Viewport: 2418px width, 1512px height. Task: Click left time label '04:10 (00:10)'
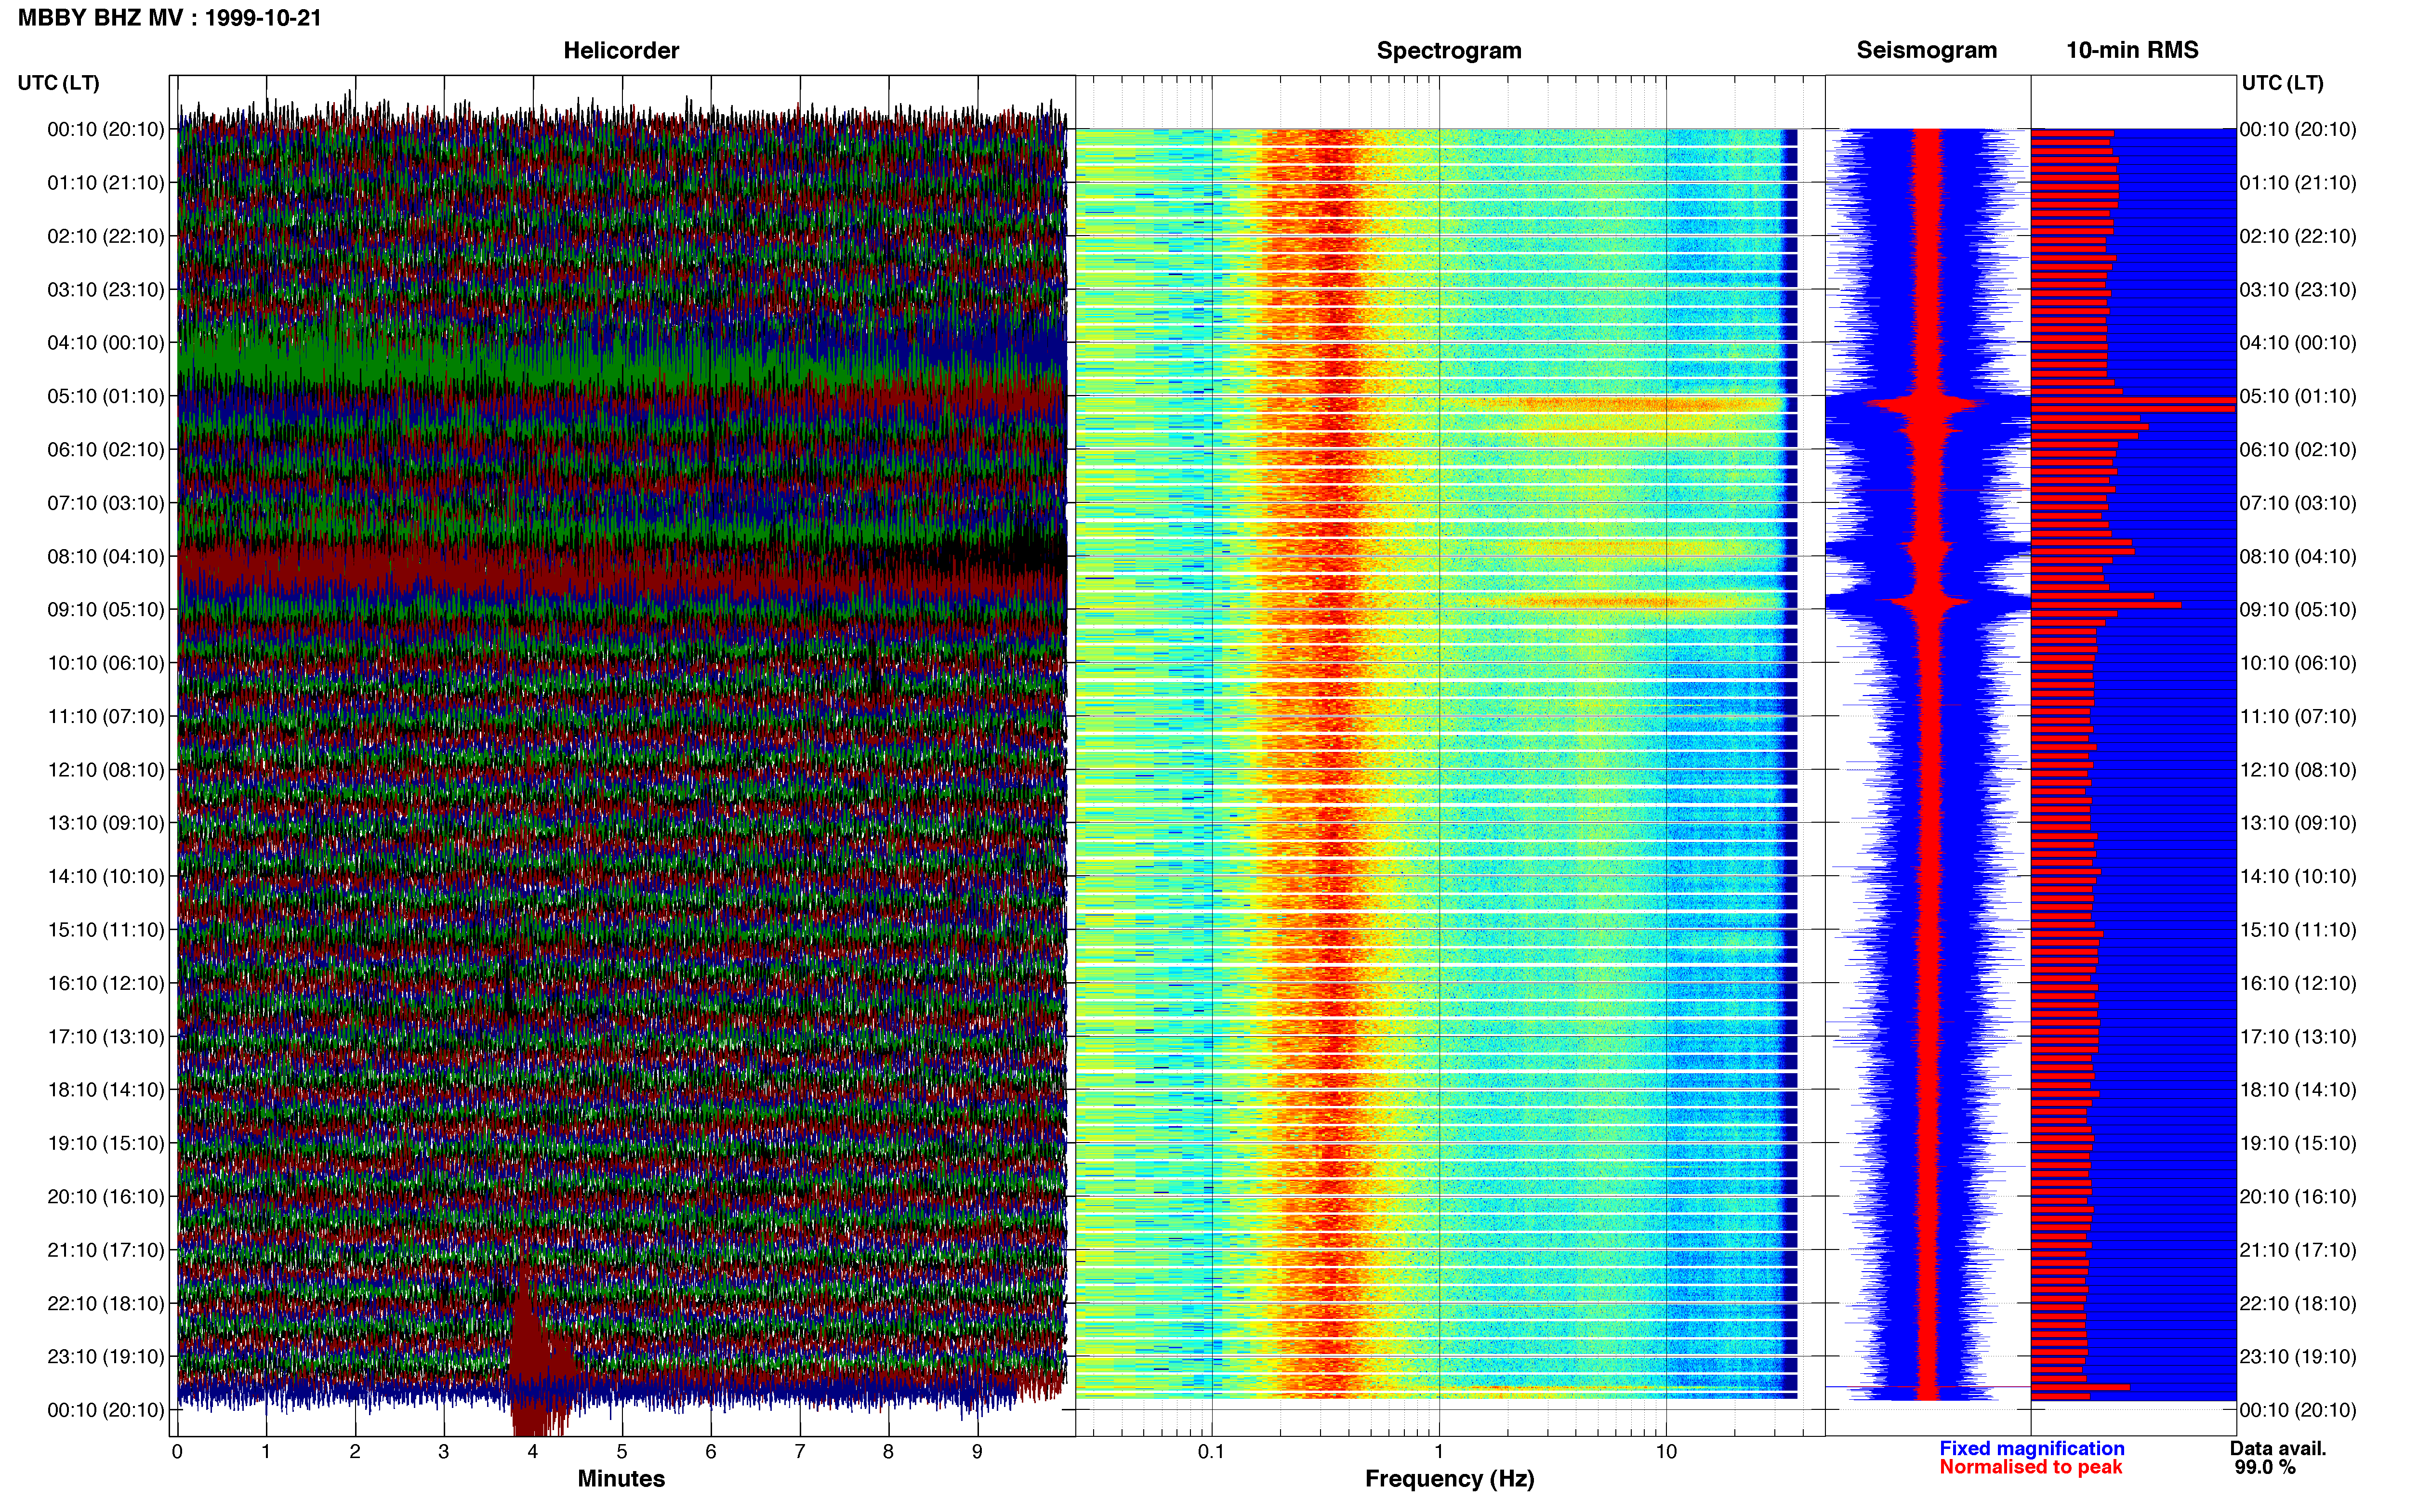(x=106, y=343)
